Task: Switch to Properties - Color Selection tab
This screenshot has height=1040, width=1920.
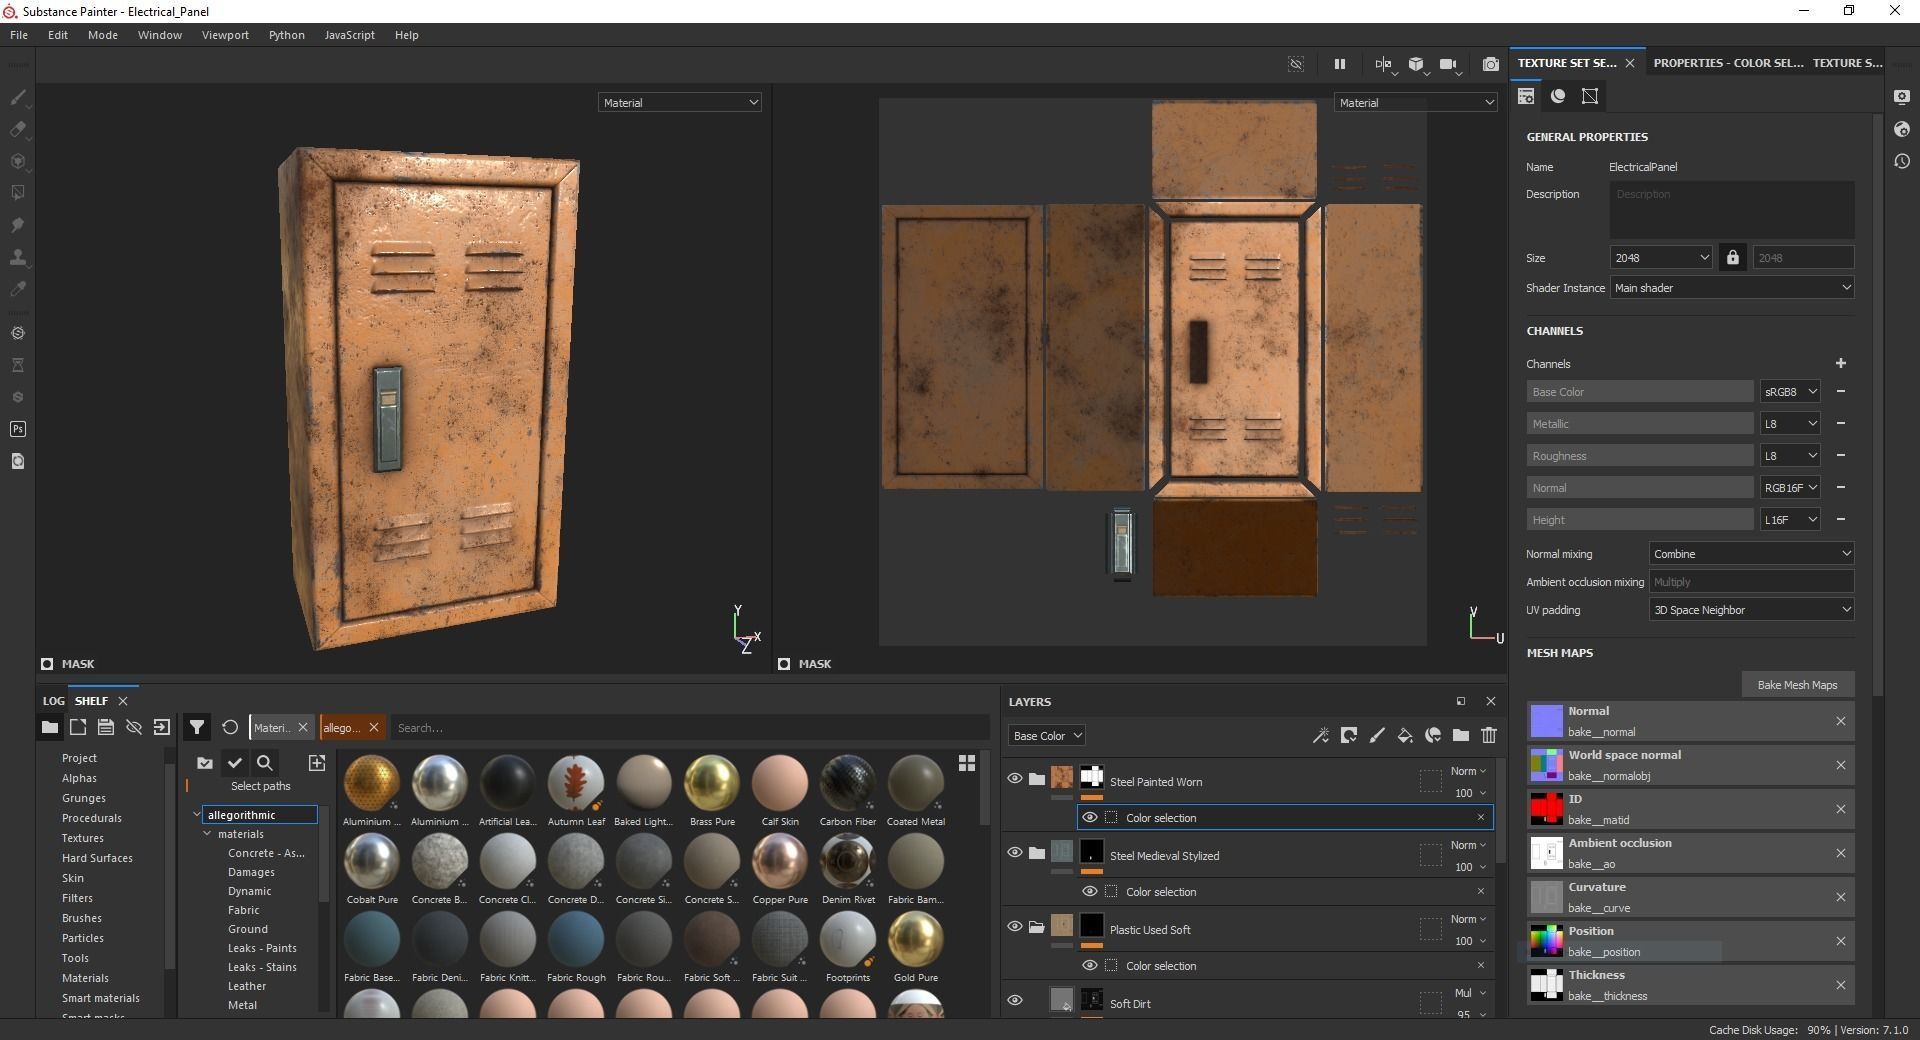Action: tap(1728, 63)
